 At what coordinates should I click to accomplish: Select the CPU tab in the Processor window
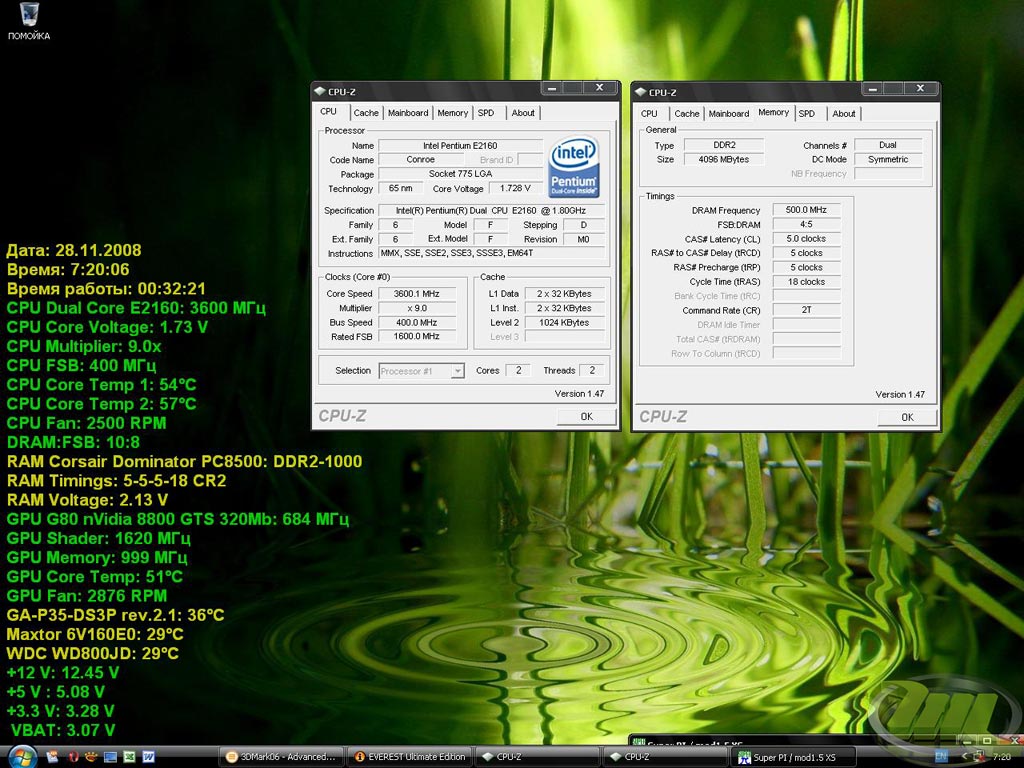[x=328, y=112]
